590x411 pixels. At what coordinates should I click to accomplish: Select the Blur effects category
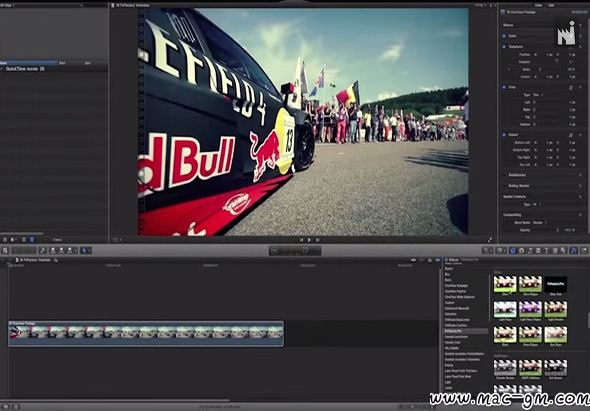pos(447,274)
